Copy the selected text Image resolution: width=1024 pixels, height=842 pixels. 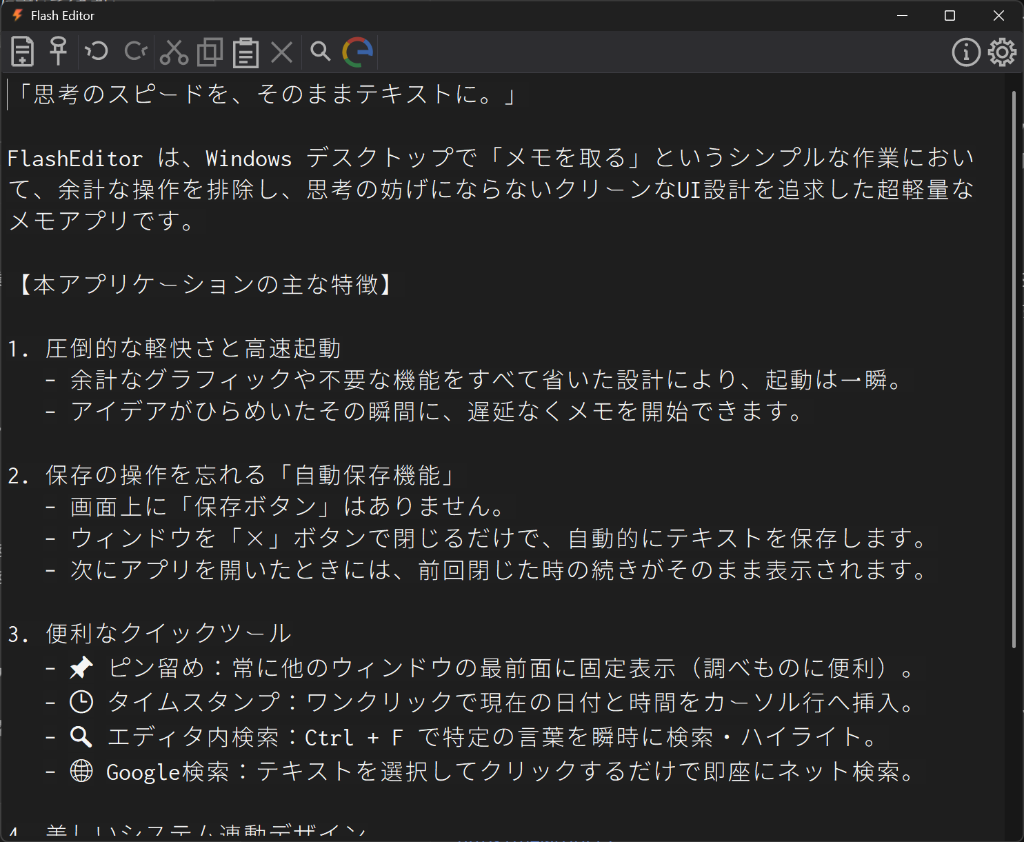(x=210, y=52)
